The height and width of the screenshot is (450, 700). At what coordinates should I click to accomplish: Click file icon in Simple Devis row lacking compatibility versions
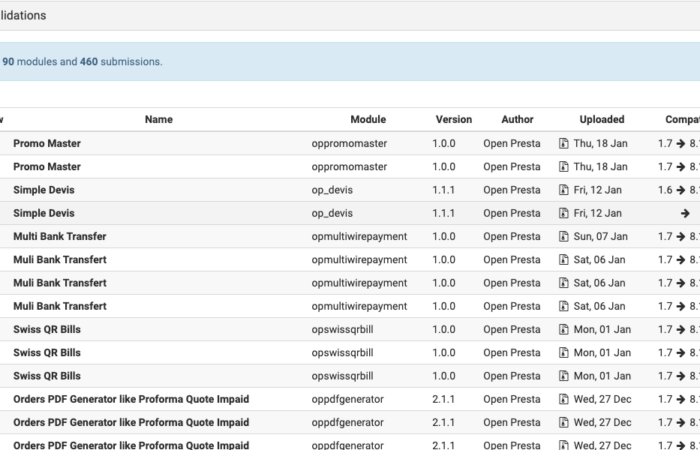pyautogui.click(x=564, y=213)
